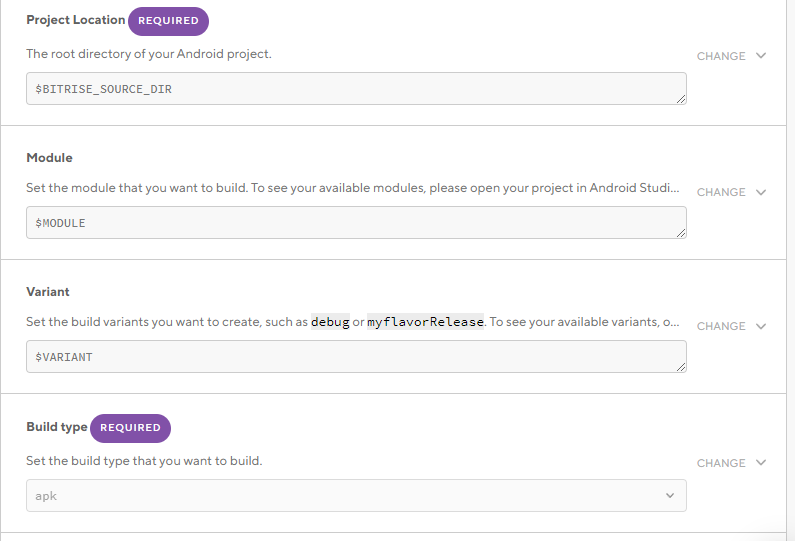Click 'The root directory of your Android project.' text
This screenshot has height=541, width=795.
tap(149, 54)
